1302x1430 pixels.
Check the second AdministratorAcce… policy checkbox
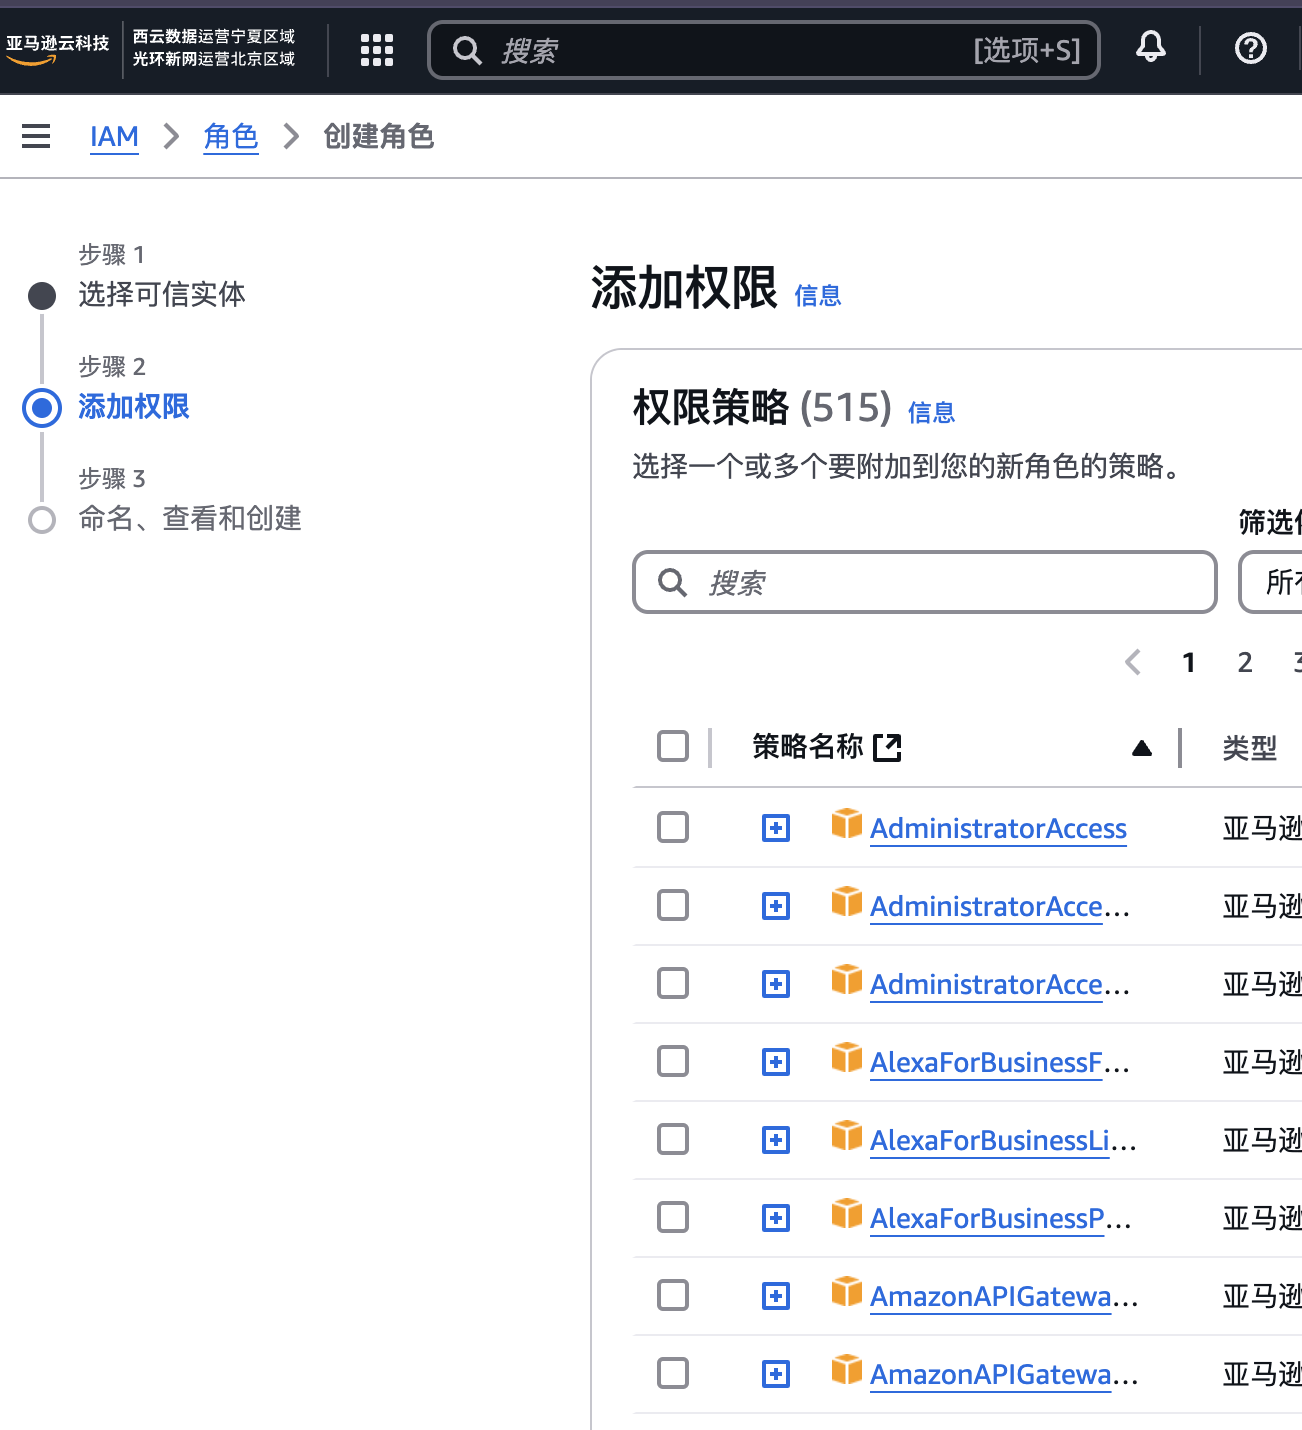pos(673,905)
